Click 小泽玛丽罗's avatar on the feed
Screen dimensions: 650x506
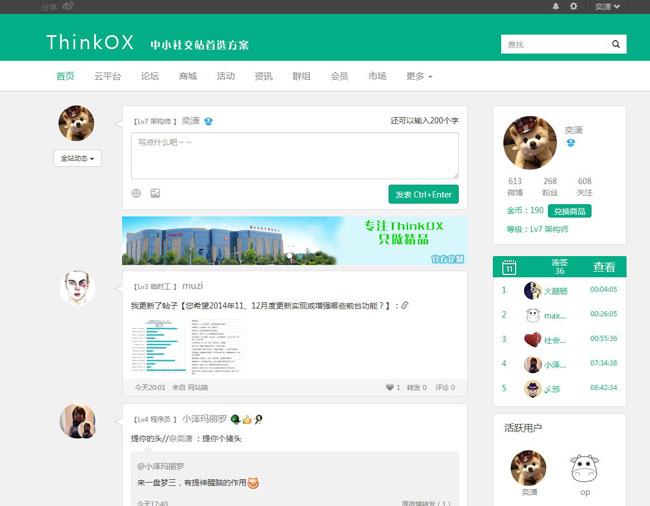(x=78, y=421)
